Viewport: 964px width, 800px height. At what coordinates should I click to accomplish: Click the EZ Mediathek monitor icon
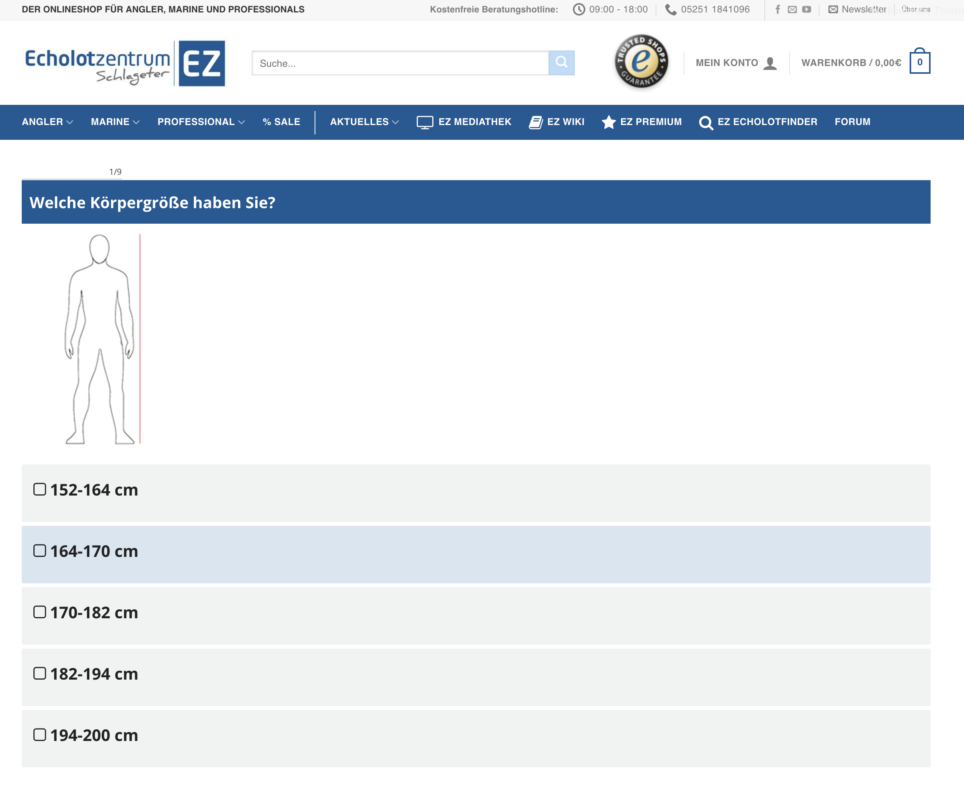(425, 122)
